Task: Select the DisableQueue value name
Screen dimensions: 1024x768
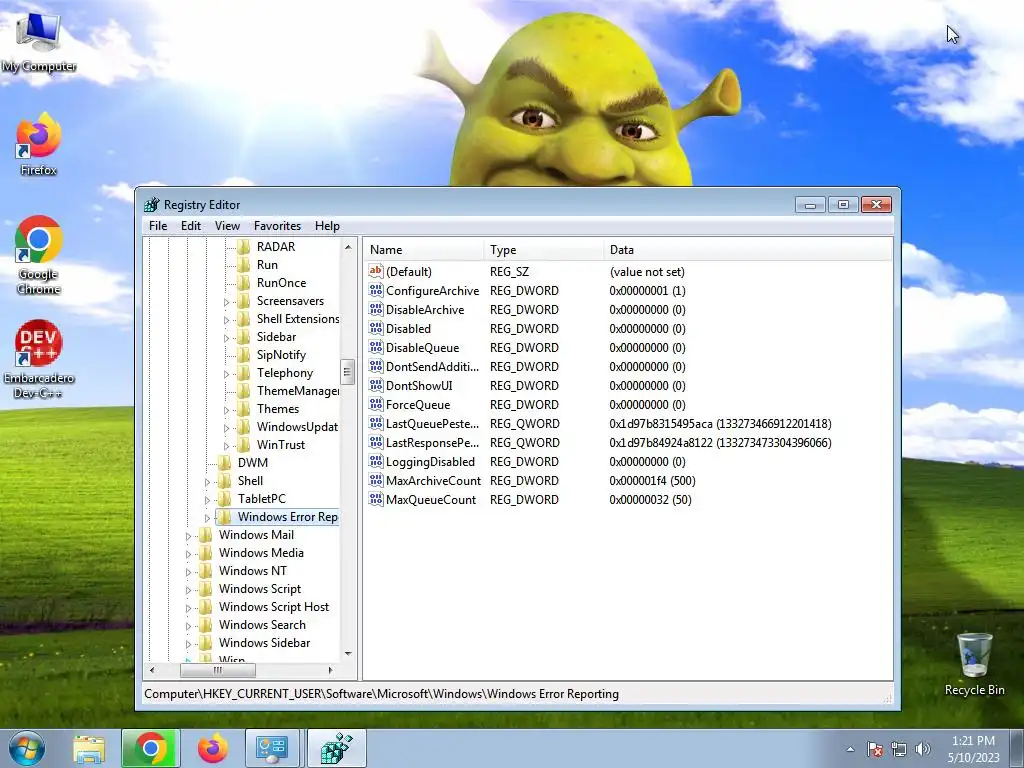Action: 423,348
